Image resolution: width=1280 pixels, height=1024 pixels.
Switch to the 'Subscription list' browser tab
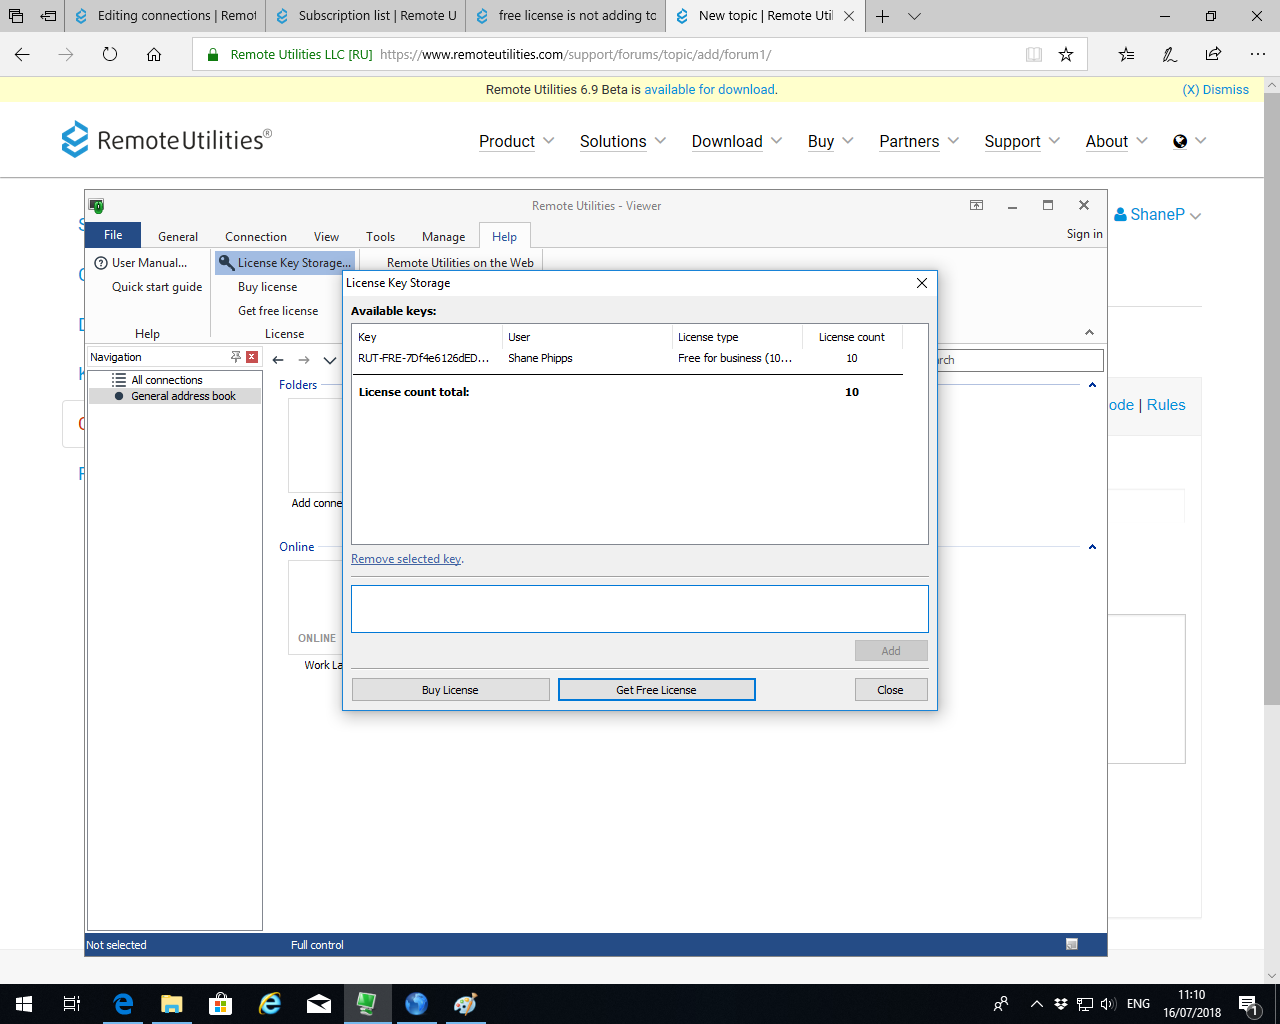366,16
